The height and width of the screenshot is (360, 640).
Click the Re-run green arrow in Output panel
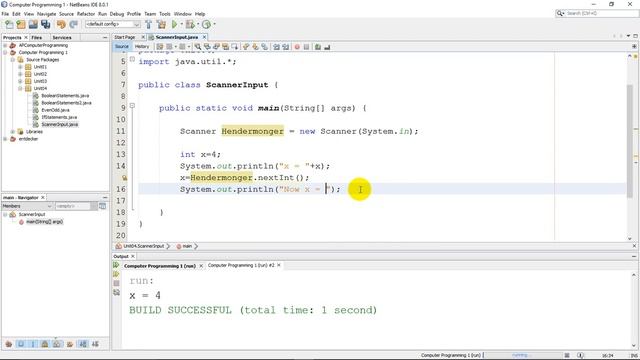116,265
